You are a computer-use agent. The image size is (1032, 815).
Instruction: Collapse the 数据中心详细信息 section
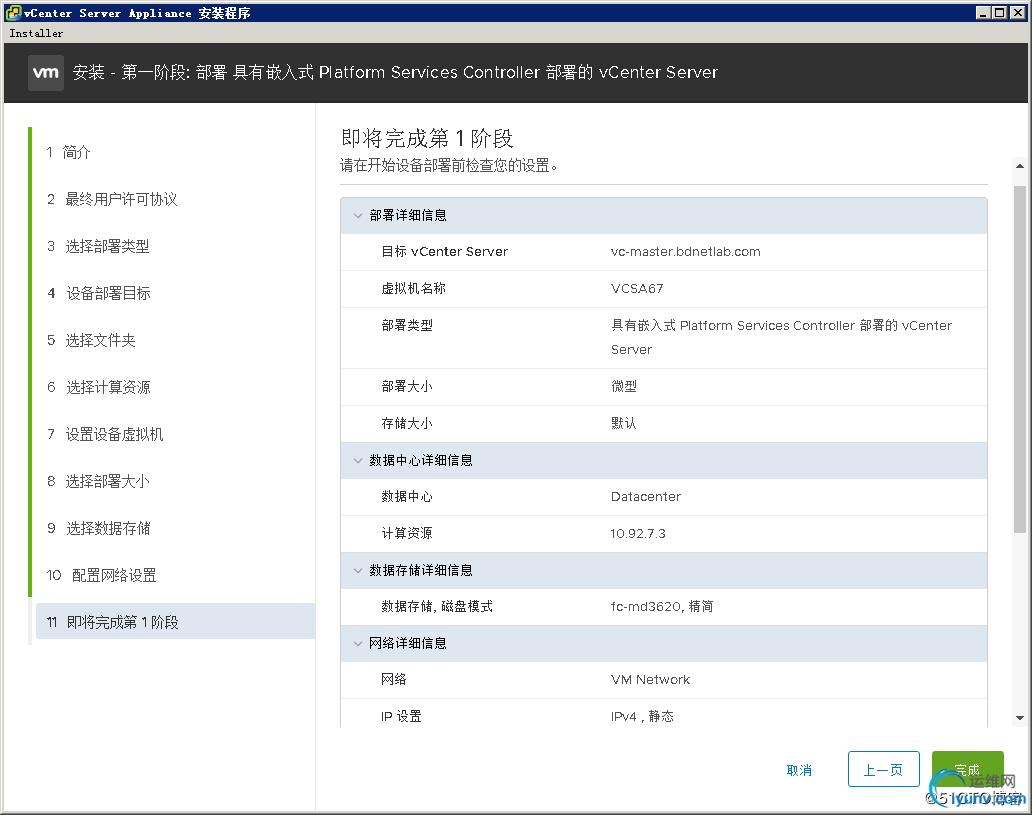click(358, 460)
